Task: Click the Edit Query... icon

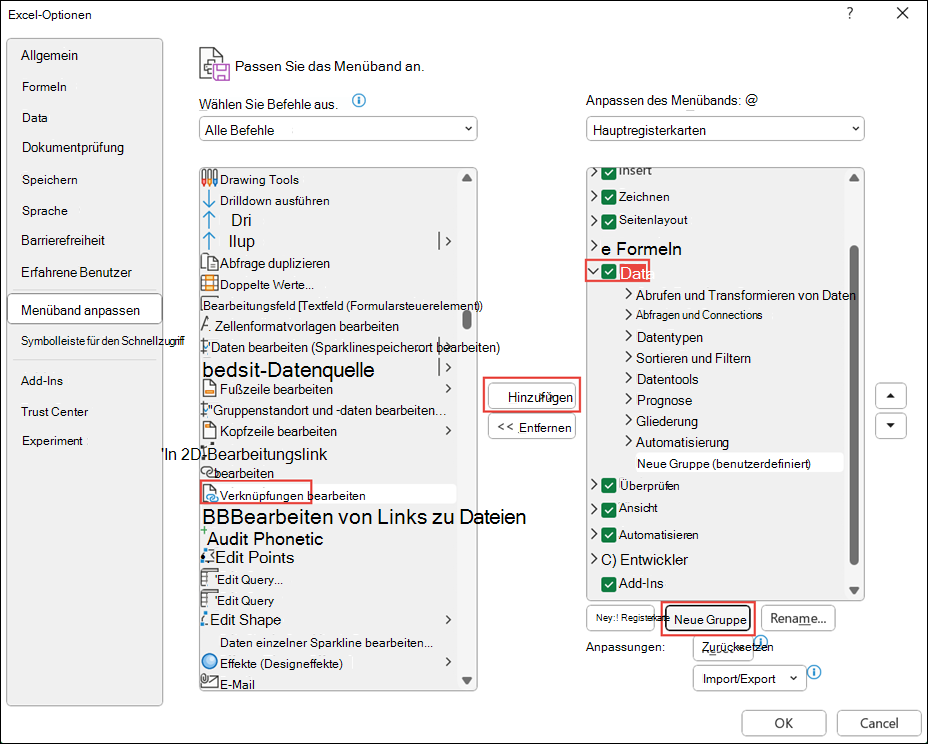Action: click(x=209, y=578)
